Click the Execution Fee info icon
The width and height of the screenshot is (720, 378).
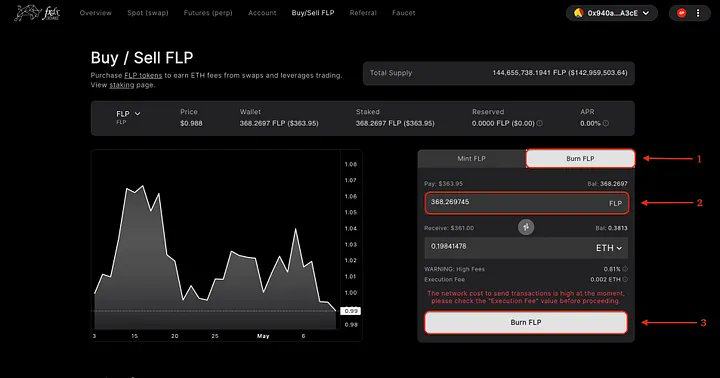625,279
